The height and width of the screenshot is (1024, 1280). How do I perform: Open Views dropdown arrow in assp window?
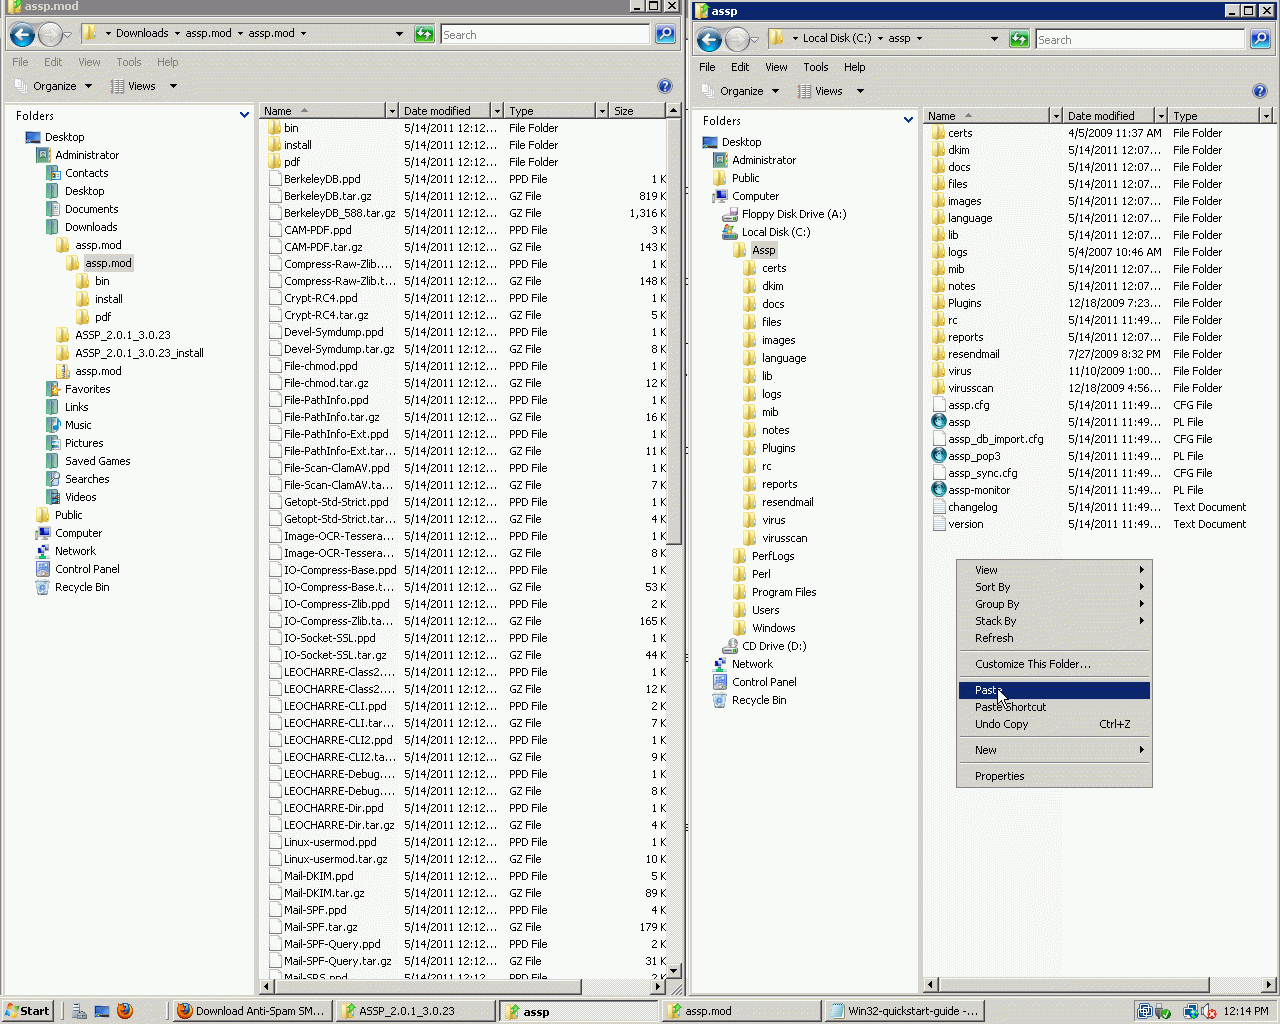[860, 91]
